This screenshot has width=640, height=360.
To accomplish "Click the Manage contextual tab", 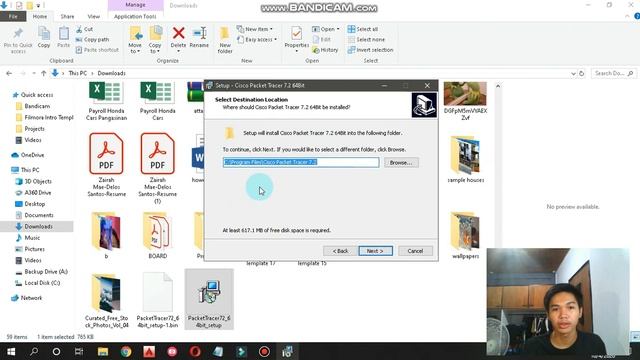I will tap(136, 5).
